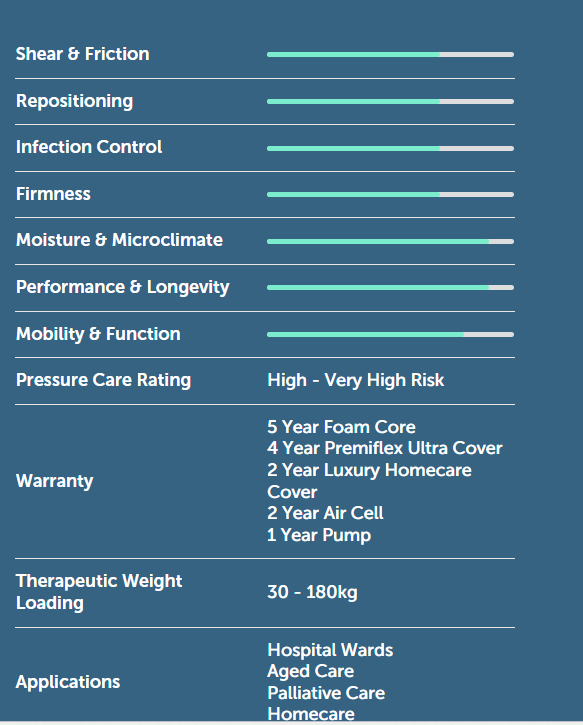Select the Infection Control label
This screenshot has height=725, width=583.
89,147
